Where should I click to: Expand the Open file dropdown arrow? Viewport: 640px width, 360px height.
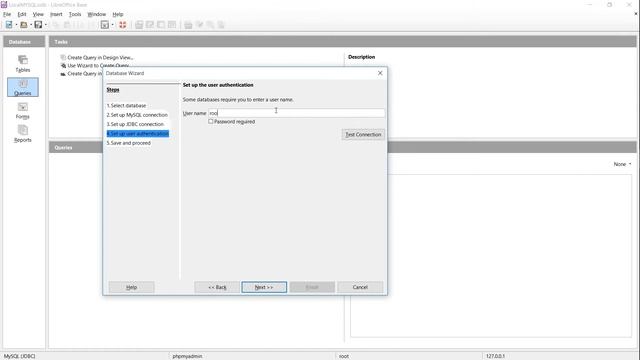pos(31,25)
